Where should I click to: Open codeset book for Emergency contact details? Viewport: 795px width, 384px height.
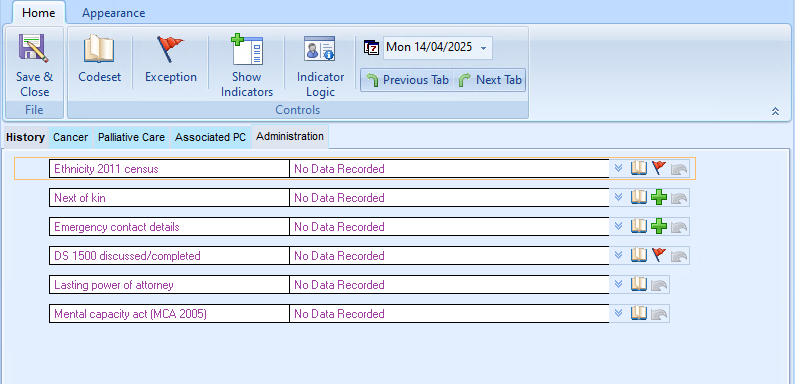639,226
